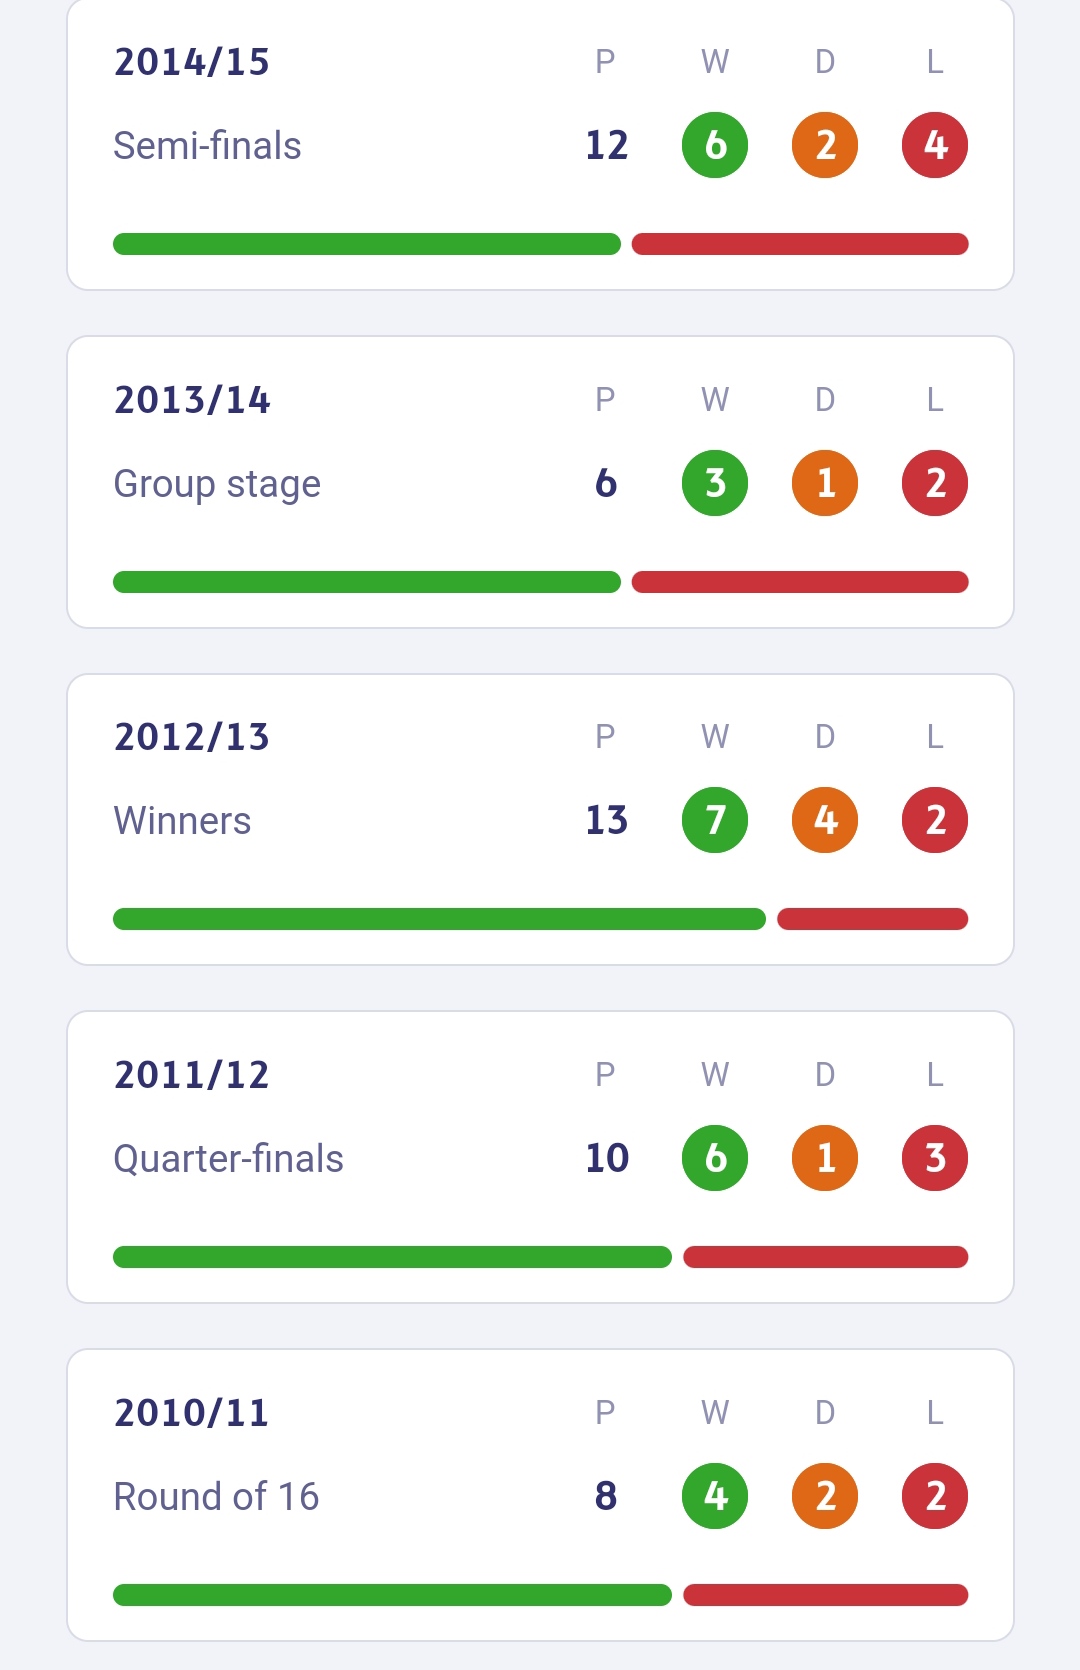Click the green progress bar in 2012/13
The image size is (1080, 1670).
click(x=439, y=919)
